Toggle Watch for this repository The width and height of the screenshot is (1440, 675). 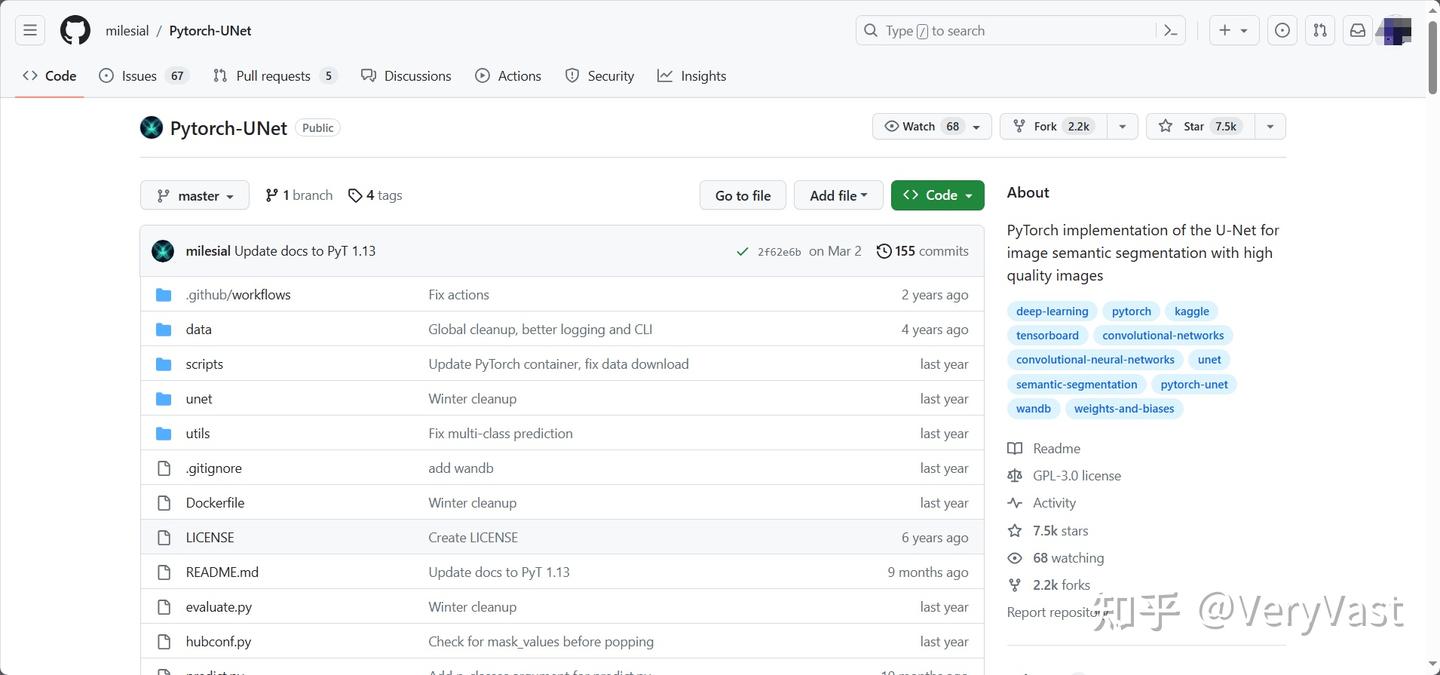click(922, 127)
